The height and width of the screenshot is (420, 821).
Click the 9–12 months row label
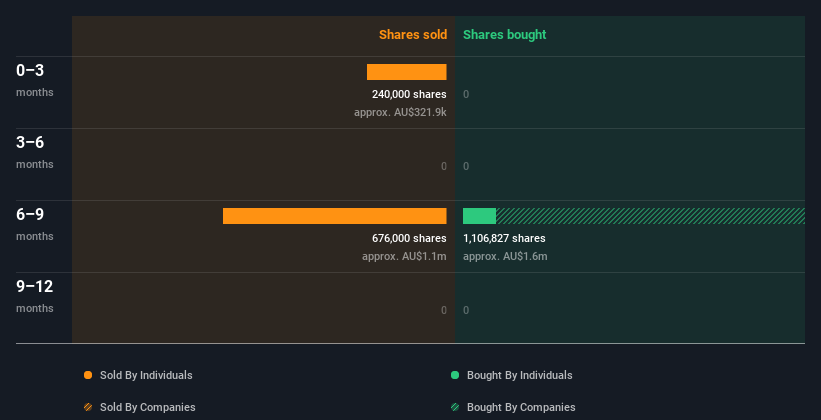tap(35, 296)
